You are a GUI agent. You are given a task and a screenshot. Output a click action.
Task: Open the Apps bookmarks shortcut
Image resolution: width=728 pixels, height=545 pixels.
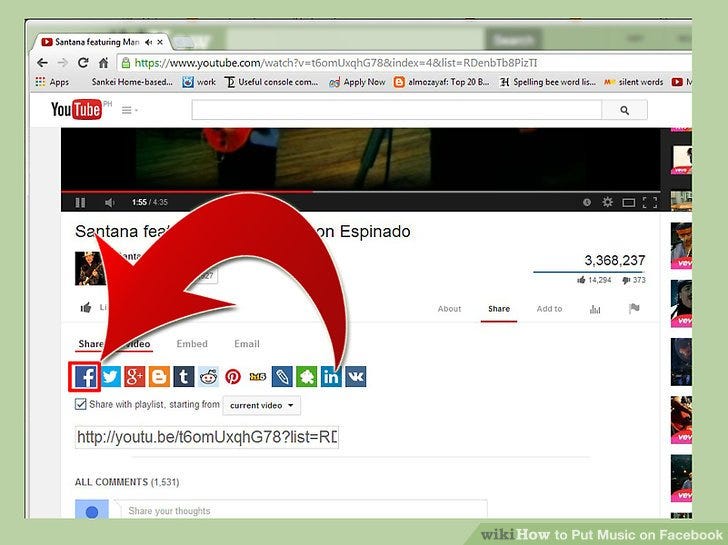[x=52, y=82]
